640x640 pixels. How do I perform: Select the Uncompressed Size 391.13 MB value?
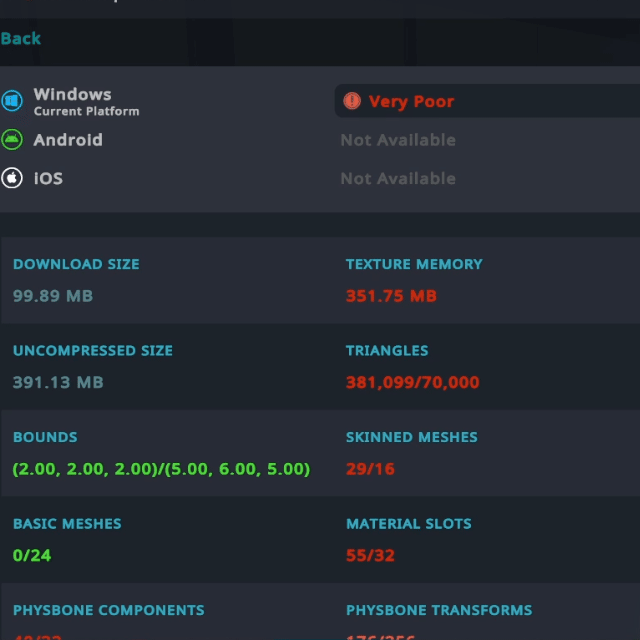58,382
